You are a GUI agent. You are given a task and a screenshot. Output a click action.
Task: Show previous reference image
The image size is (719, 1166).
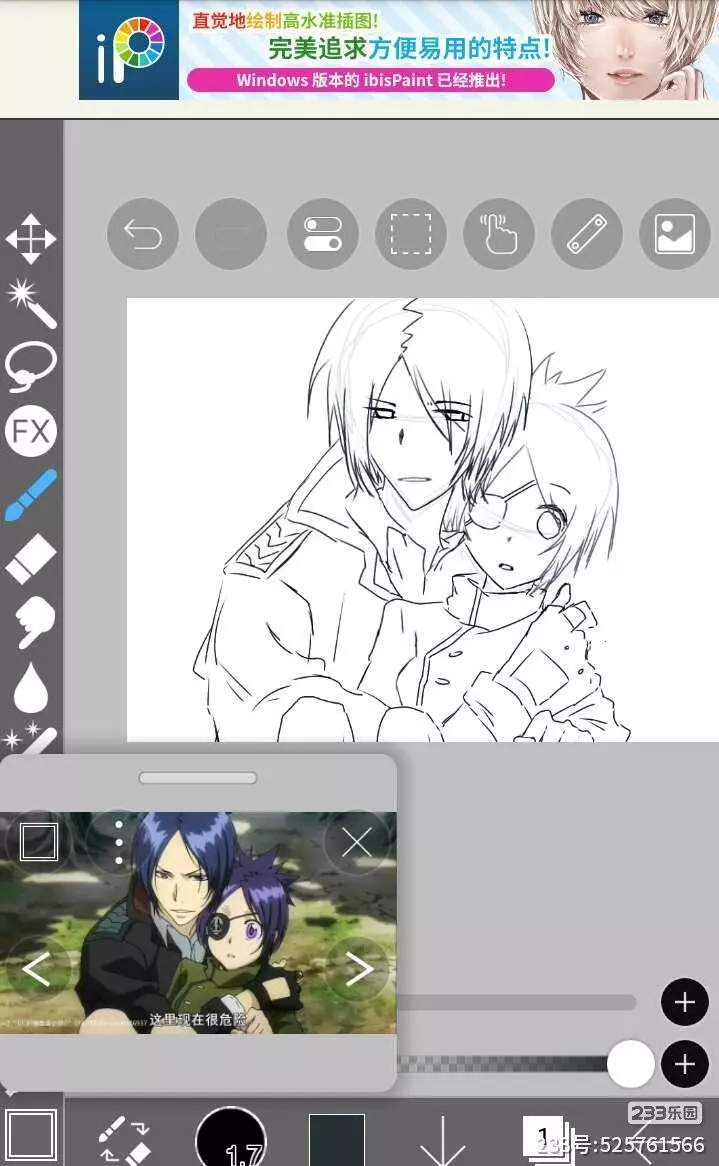coord(37,969)
